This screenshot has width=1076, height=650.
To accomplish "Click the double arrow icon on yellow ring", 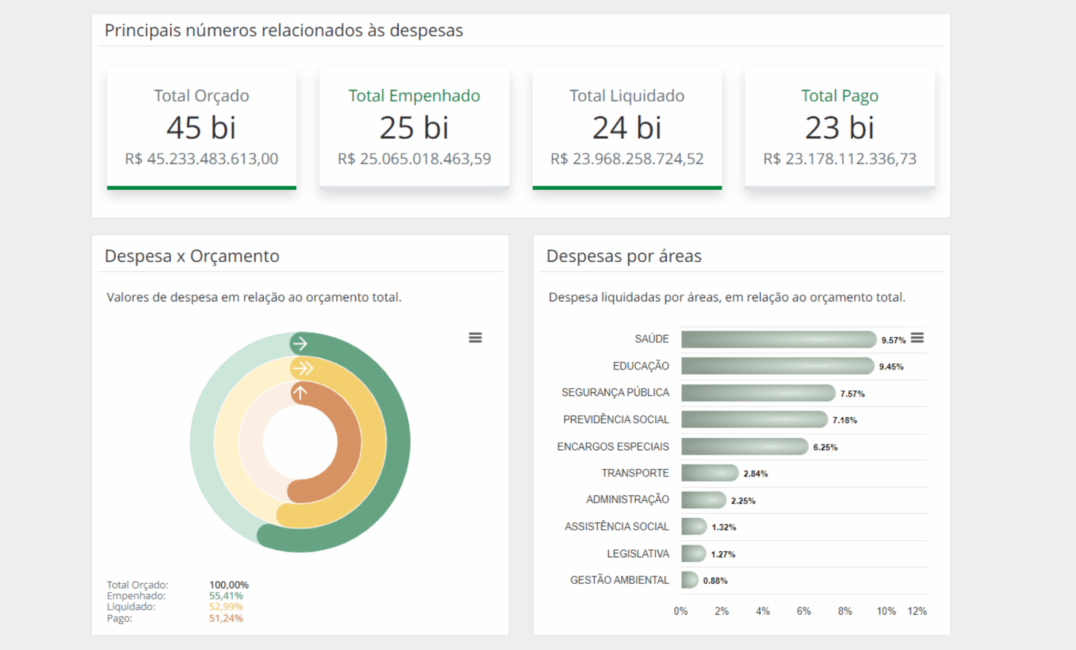I will [301, 369].
